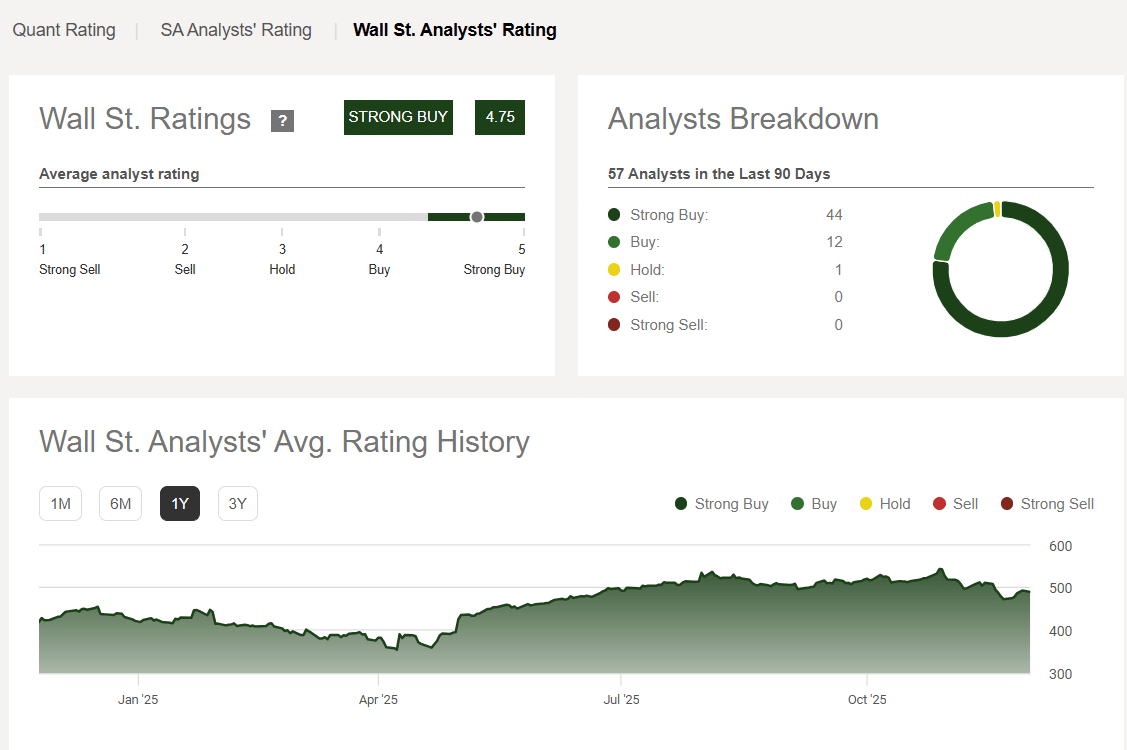Viewport: 1127px width, 750px height.
Task: Toggle the Hold chart legend item
Action: pos(885,504)
